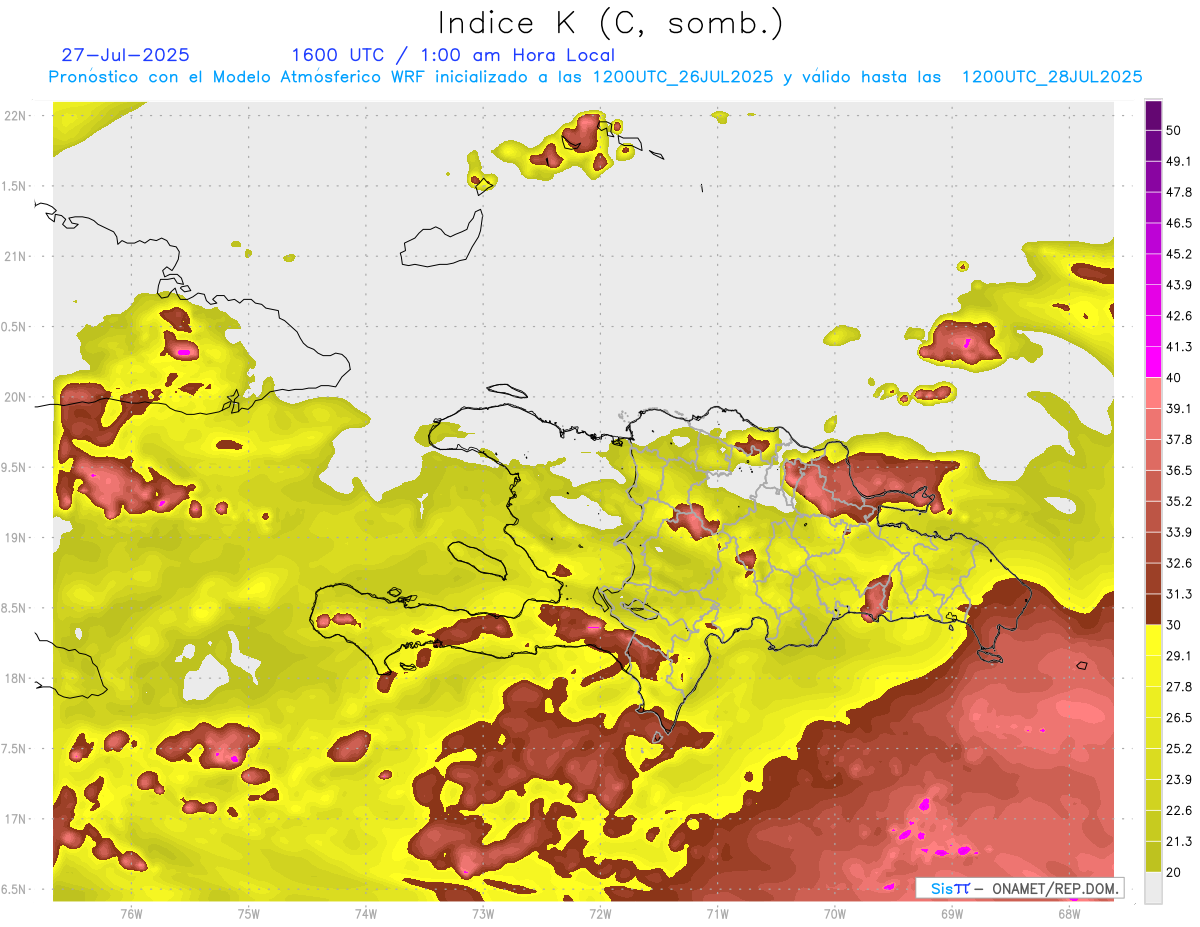This screenshot has height=927, width=1200.
Task: Click the colorbar value '21.3'
Action: coord(1179,841)
